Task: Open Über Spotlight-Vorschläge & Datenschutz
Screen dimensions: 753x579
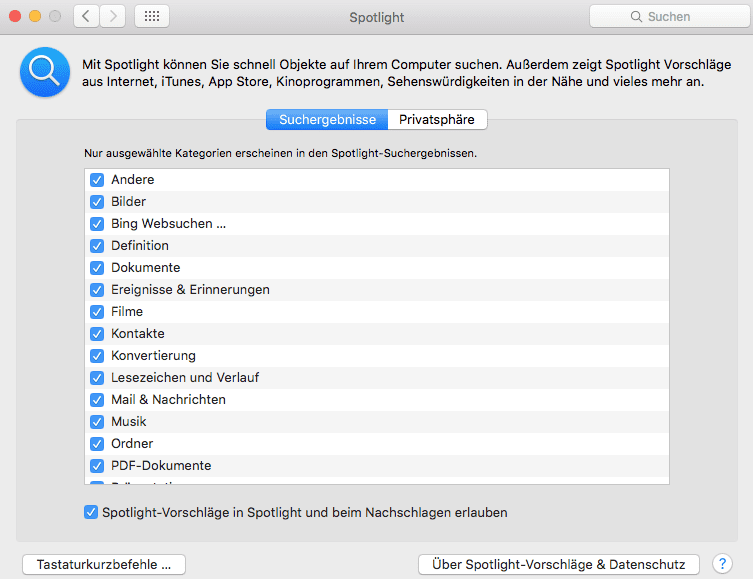Action: click(559, 564)
